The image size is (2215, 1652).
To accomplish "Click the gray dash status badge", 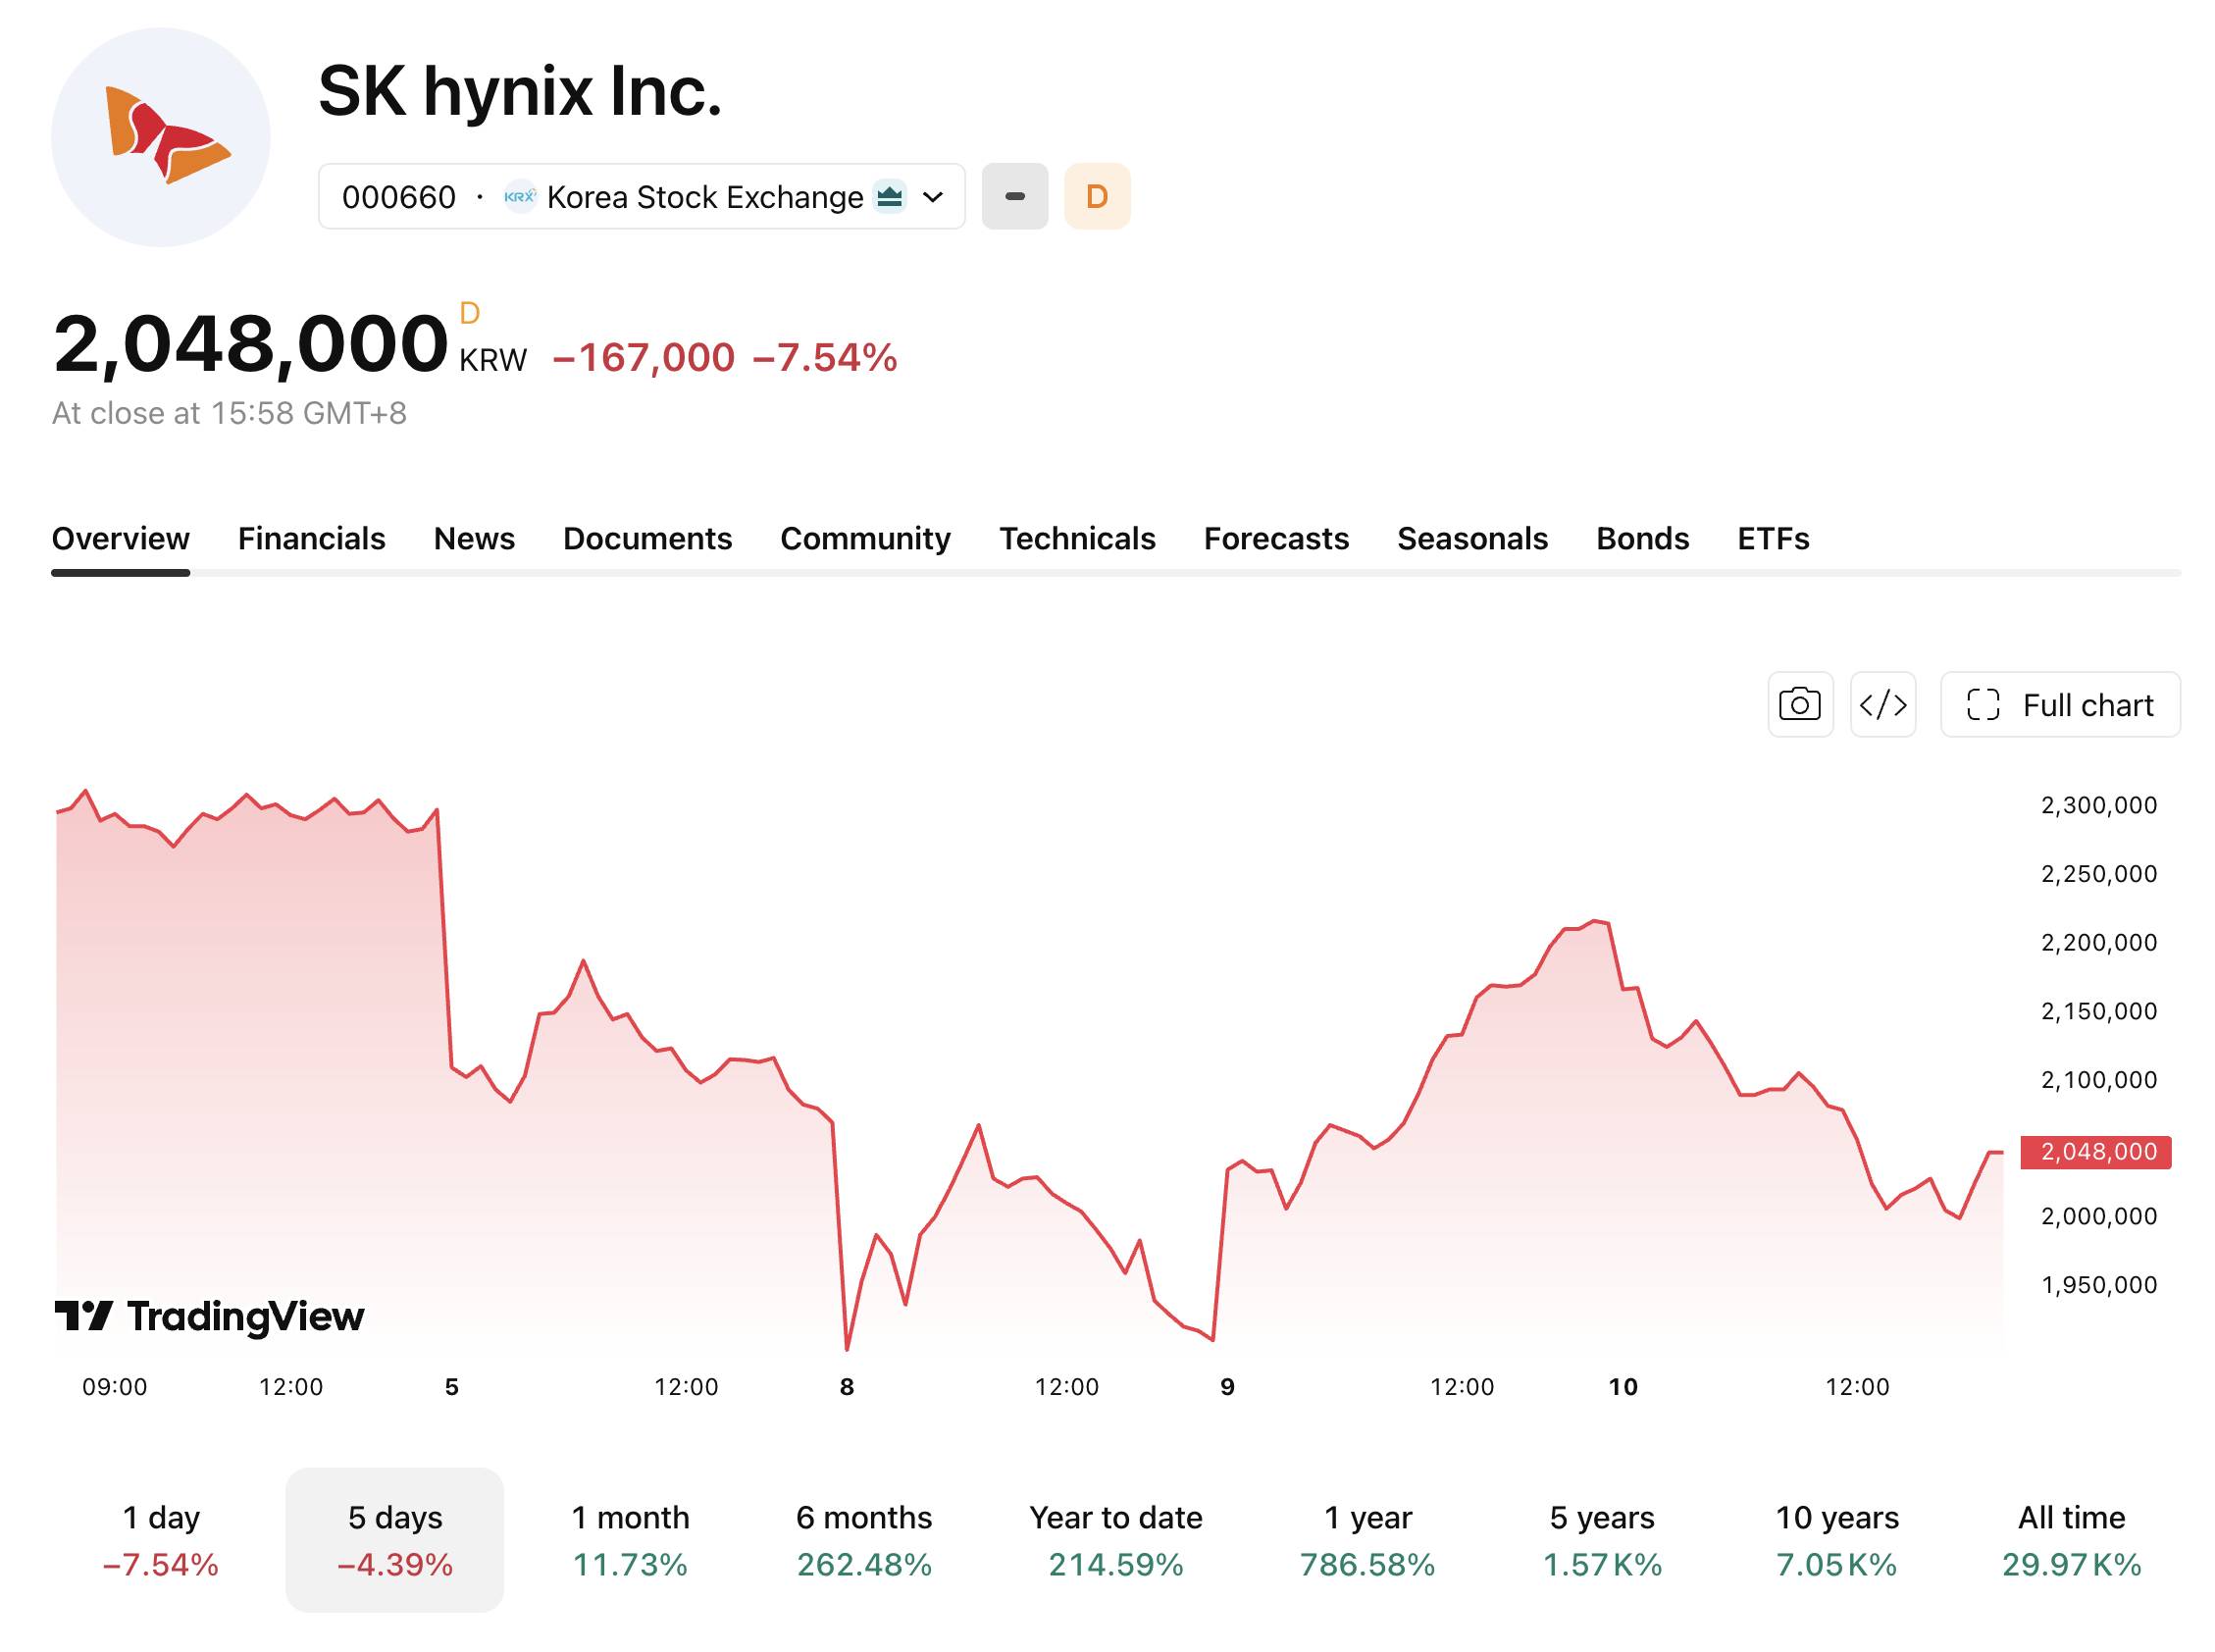I will click(x=1014, y=196).
